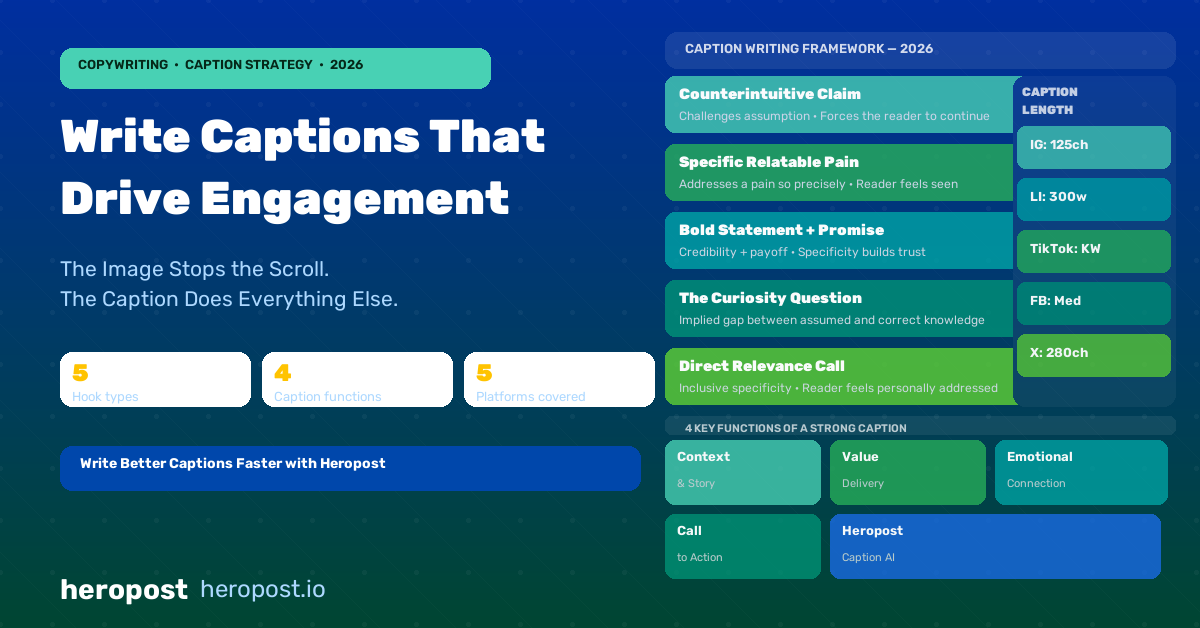Pick the Direct Relevance Call card
The height and width of the screenshot is (628, 1200).
click(x=838, y=377)
